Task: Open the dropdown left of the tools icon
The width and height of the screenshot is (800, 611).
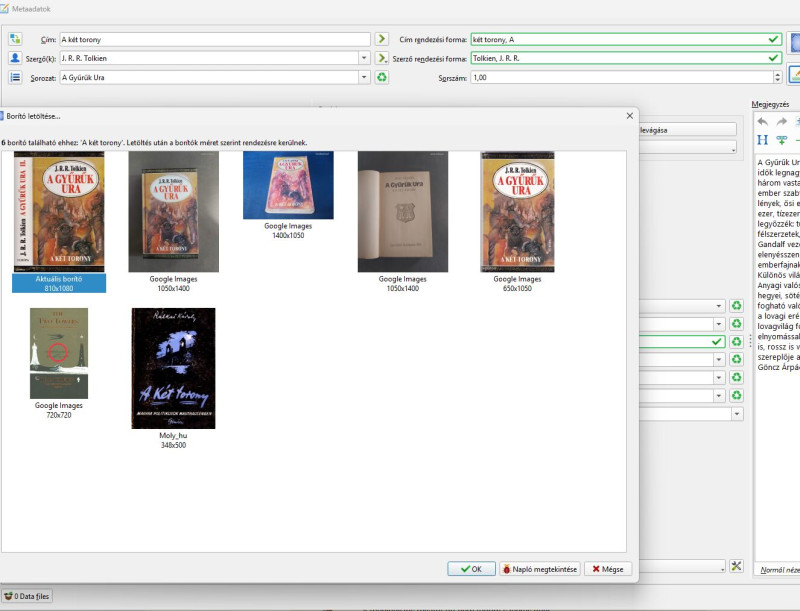Action: point(682,566)
